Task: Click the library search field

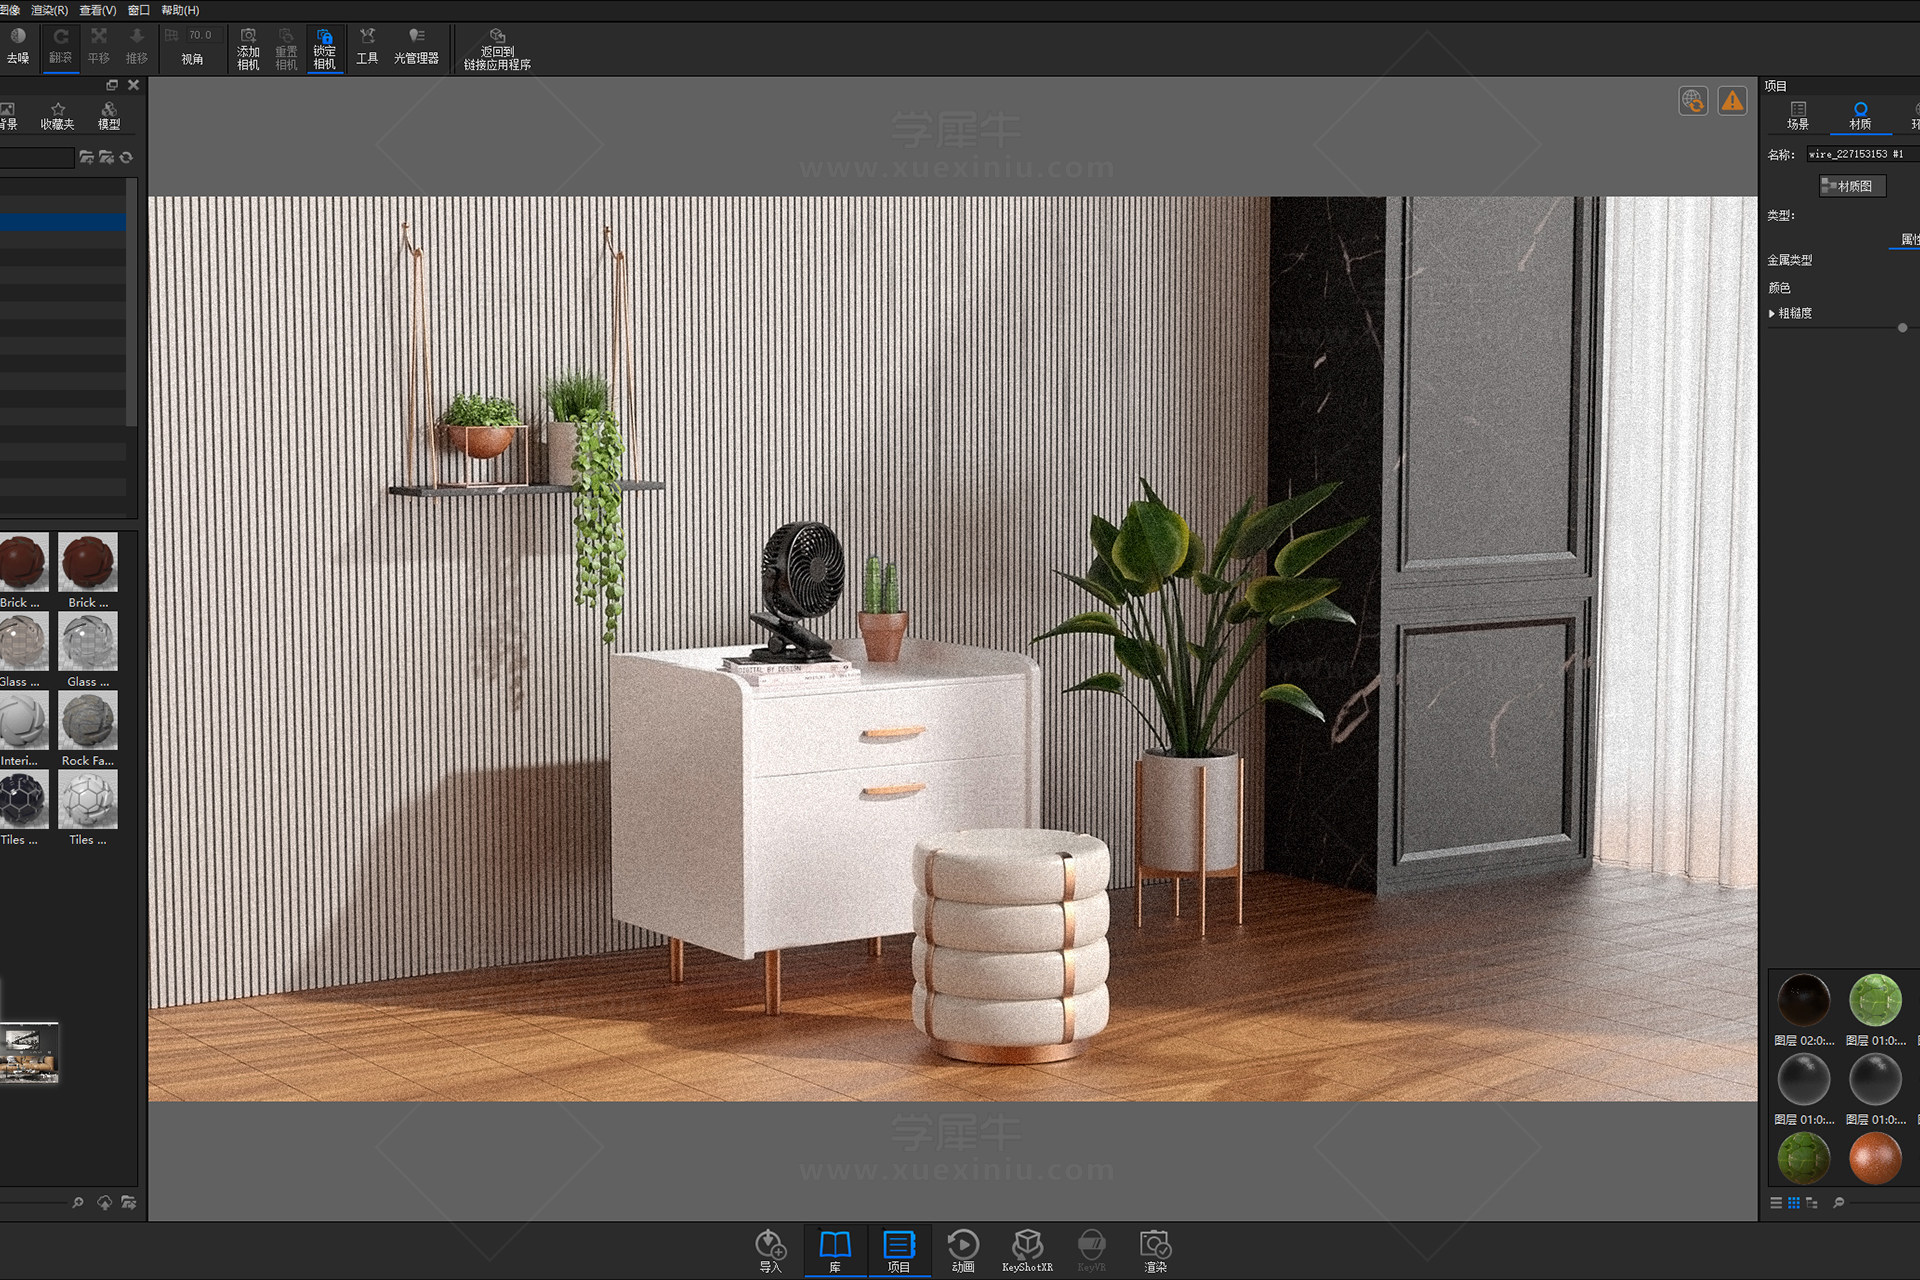Action: coord(36,157)
